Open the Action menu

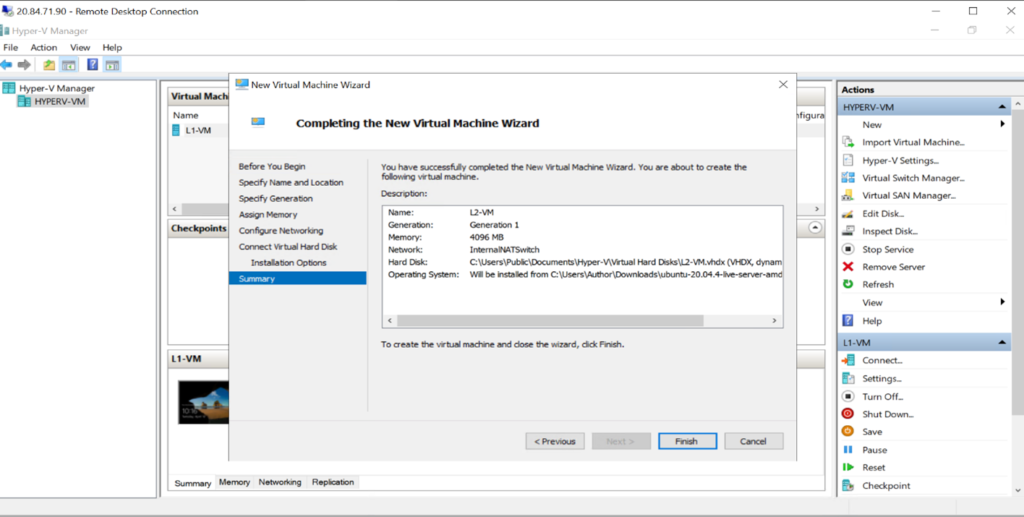click(x=44, y=48)
